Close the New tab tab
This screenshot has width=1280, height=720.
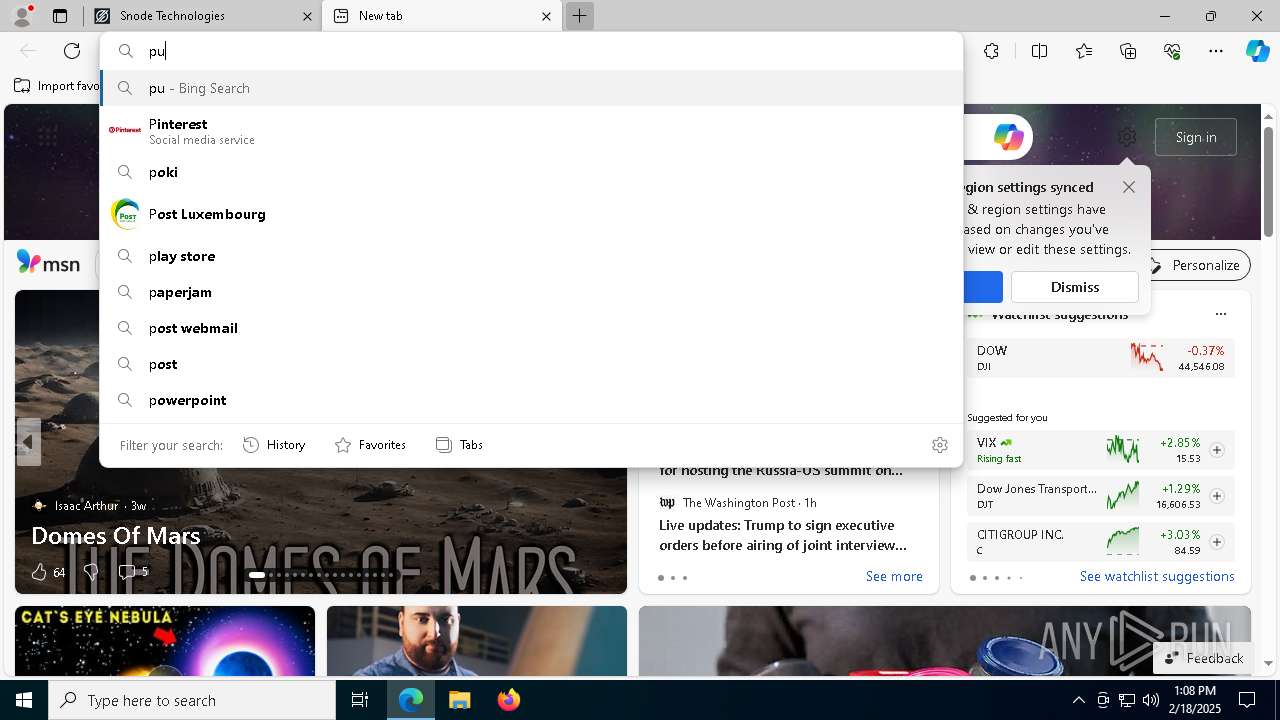546,16
